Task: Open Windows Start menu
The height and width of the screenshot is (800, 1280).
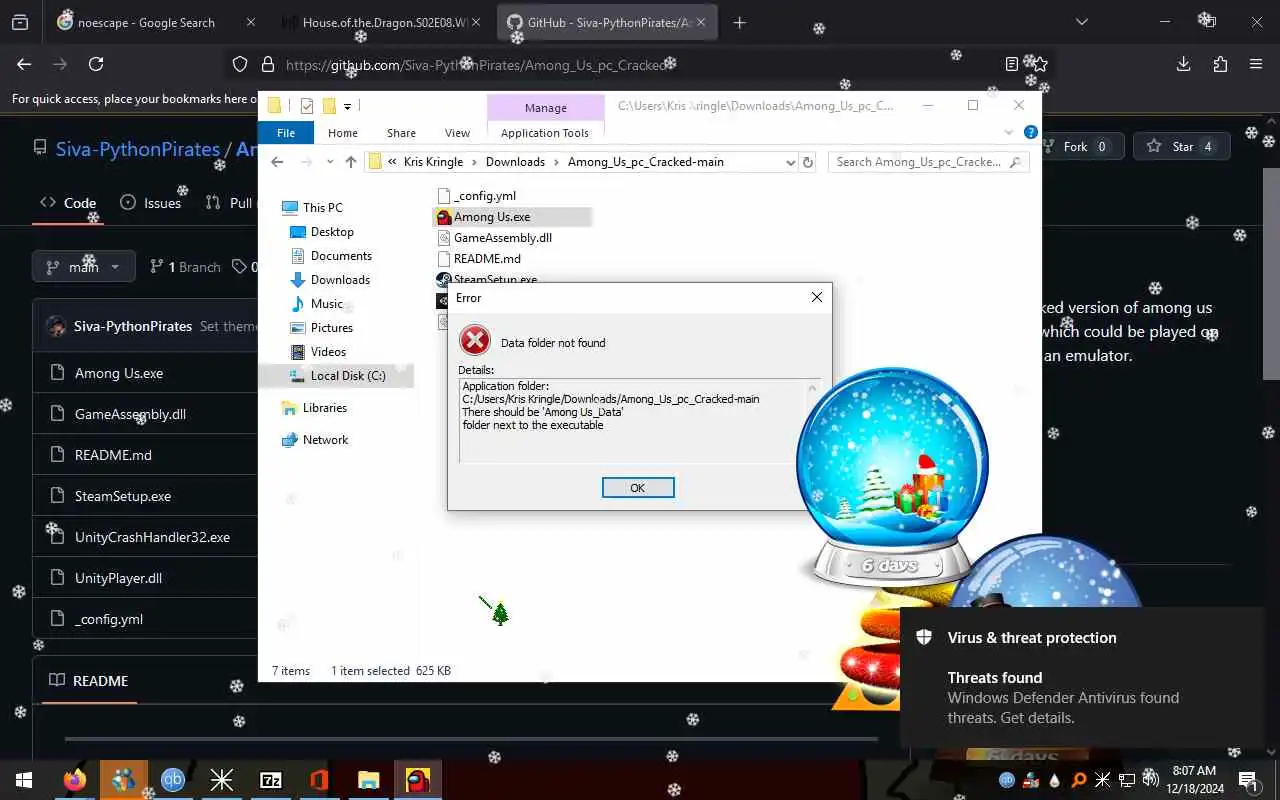Action: pos(23,780)
